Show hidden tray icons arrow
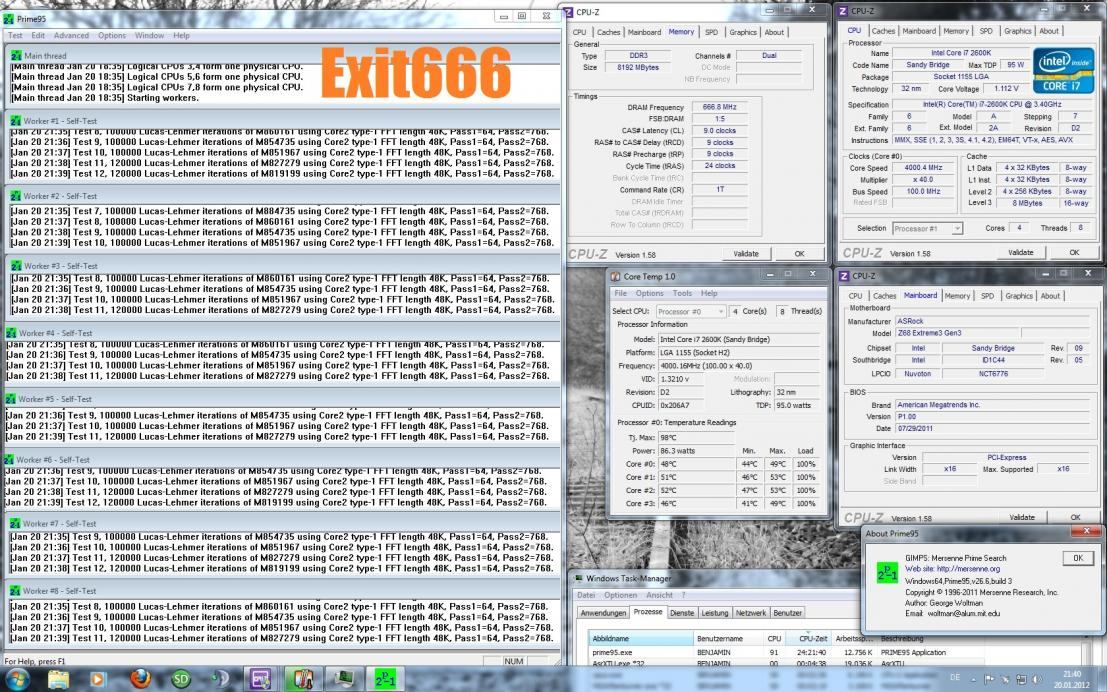 [975, 679]
